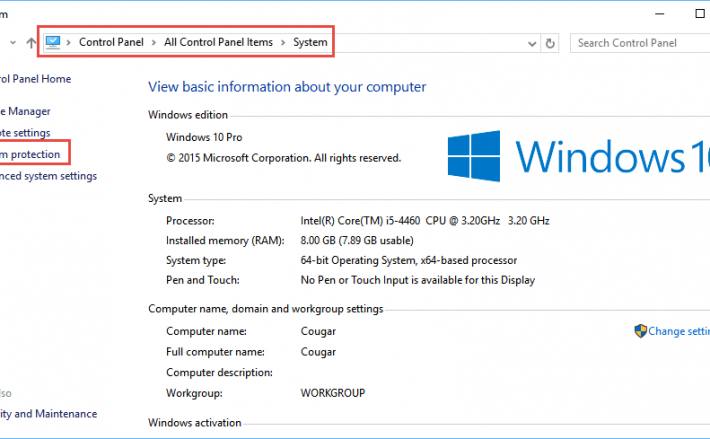710x439 pixels.
Task: Open the recent locations dropdown arrow
Action: (x=13, y=43)
